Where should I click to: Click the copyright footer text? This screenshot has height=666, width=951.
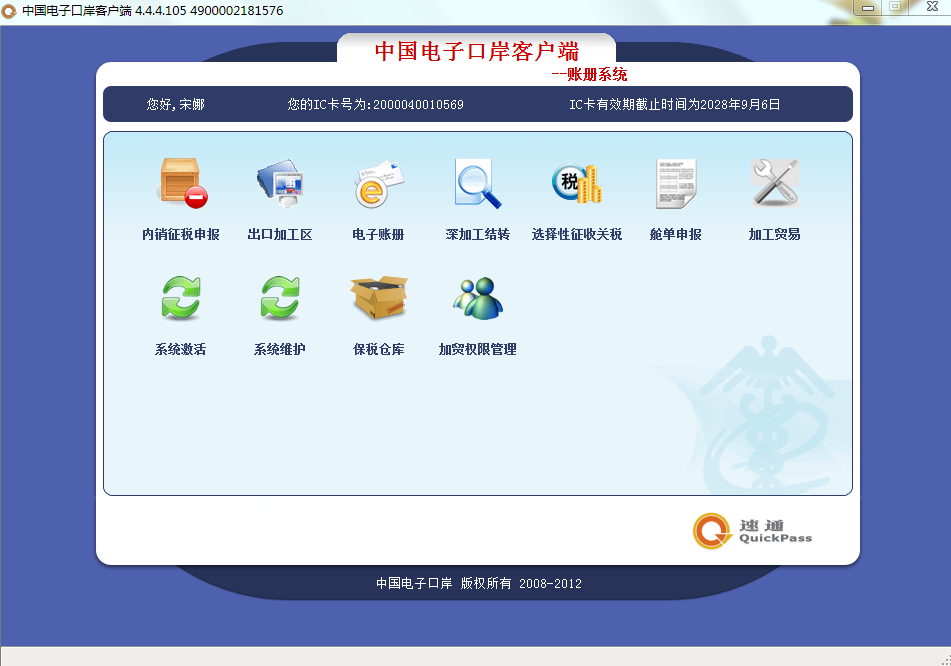pos(479,583)
